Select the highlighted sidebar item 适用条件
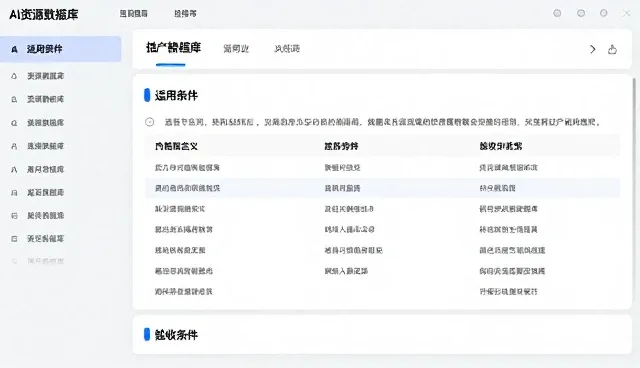Screen dimensions: 640x368 [60, 49]
